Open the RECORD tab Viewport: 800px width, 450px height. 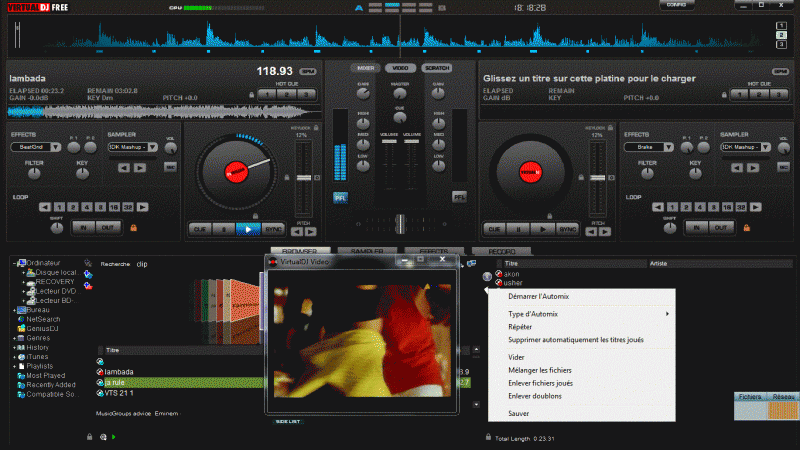[502, 251]
